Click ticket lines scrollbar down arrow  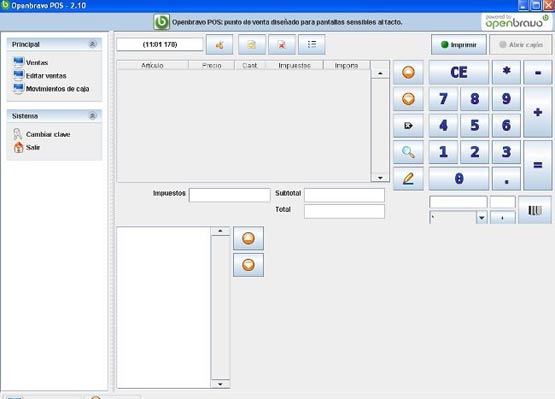click(x=380, y=177)
